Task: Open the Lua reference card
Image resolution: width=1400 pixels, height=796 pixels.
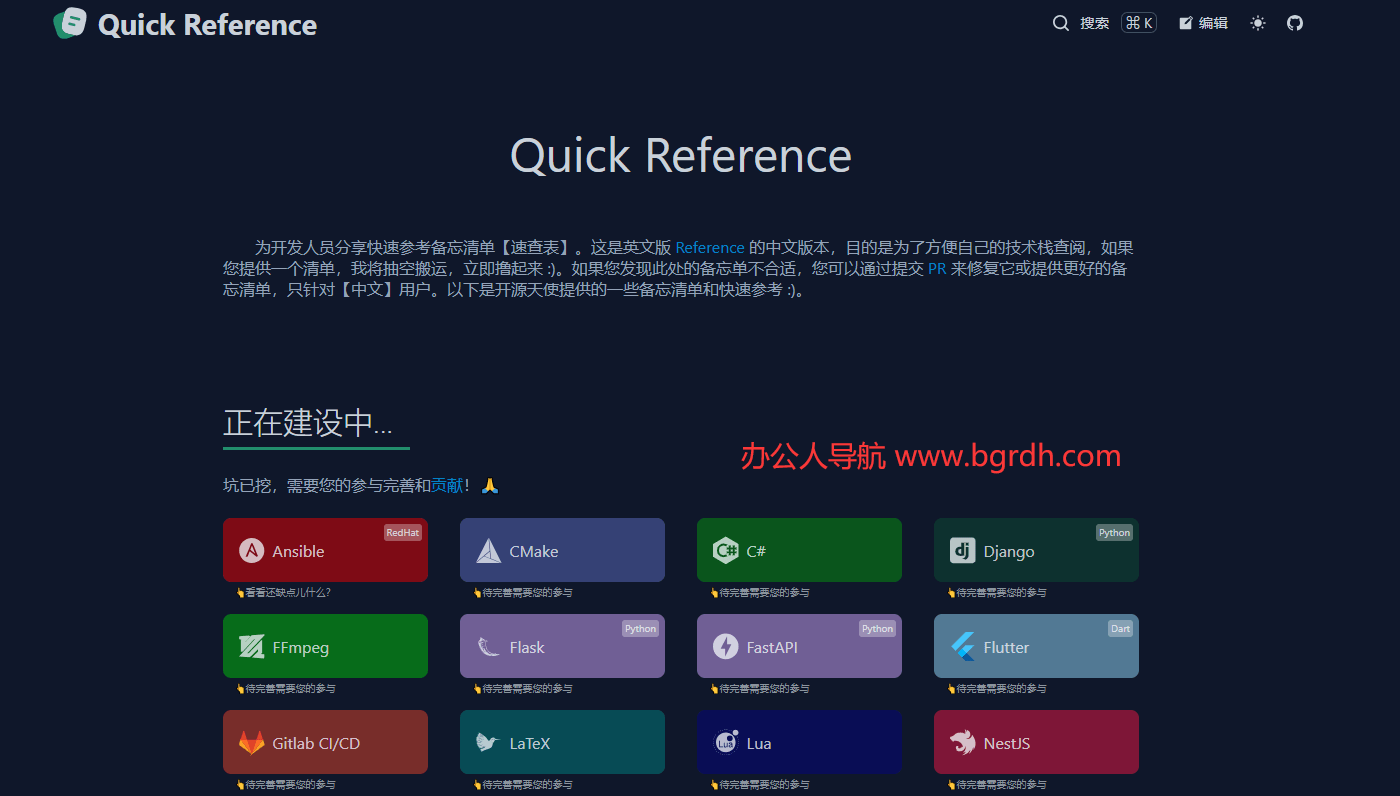Action: coord(799,742)
